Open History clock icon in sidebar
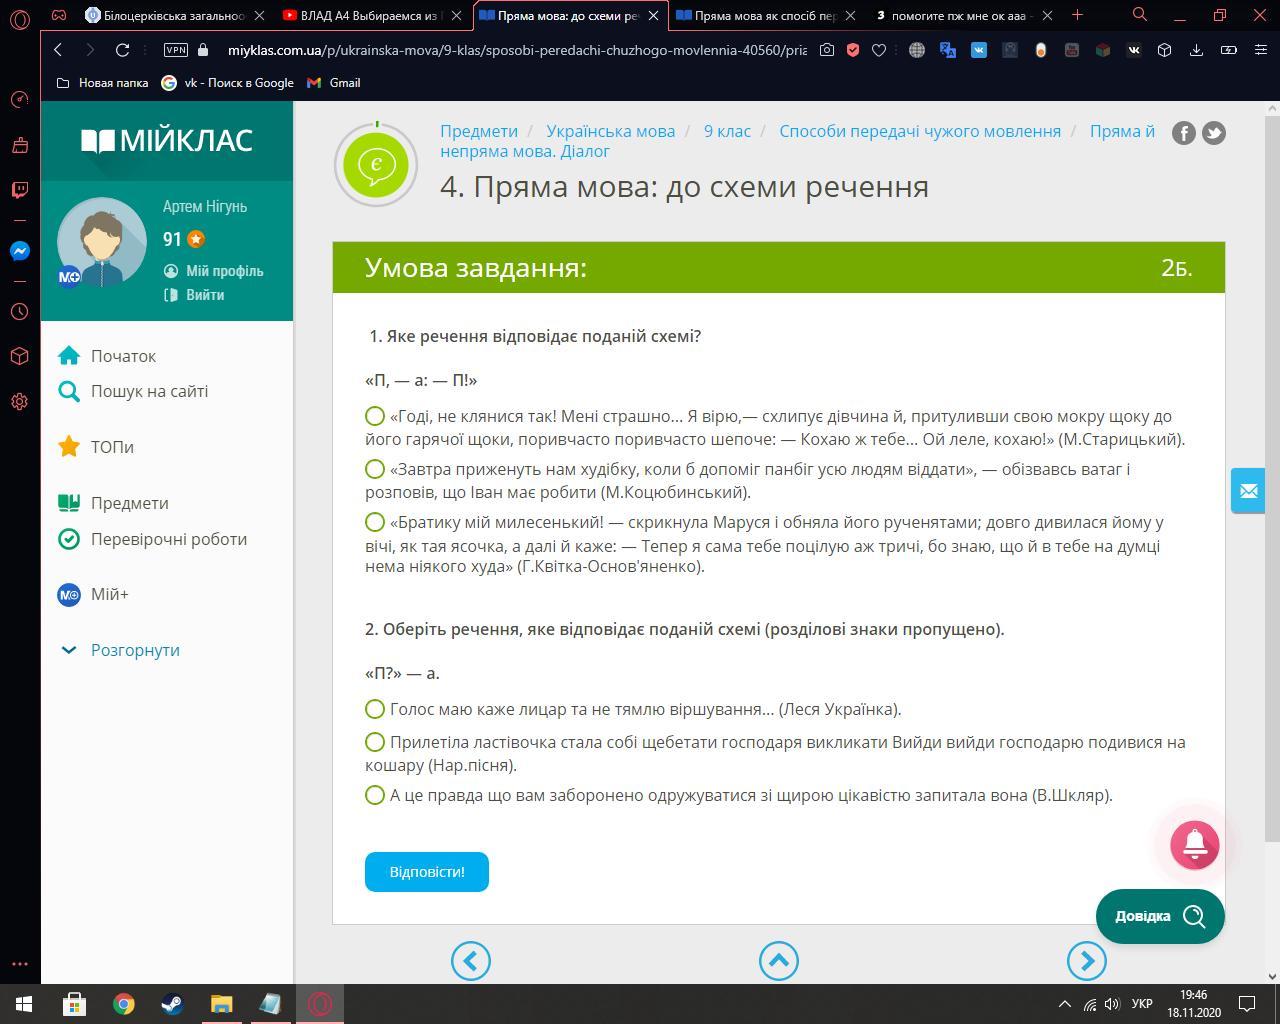This screenshot has height=1024, width=1280. [20, 312]
